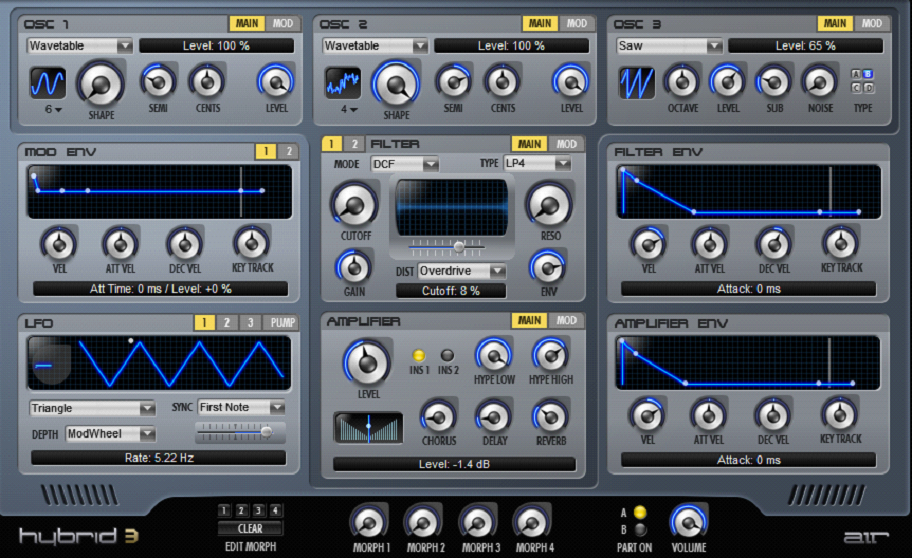The image size is (912, 558).
Task: Click the Filter Env graph display
Action: coord(749,191)
